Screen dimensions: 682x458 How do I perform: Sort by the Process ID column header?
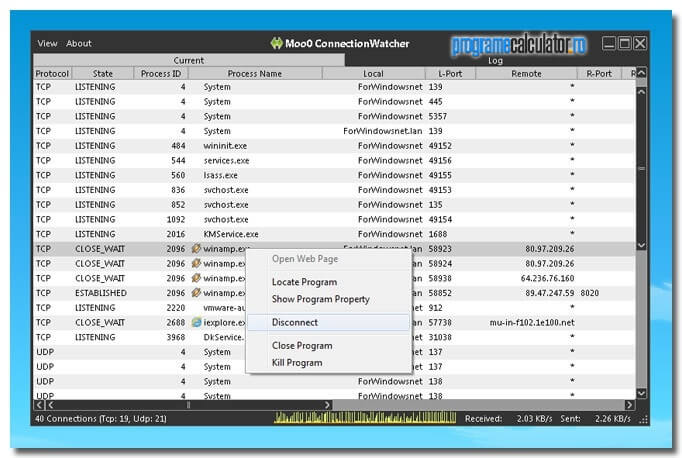click(x=160, y=74)
